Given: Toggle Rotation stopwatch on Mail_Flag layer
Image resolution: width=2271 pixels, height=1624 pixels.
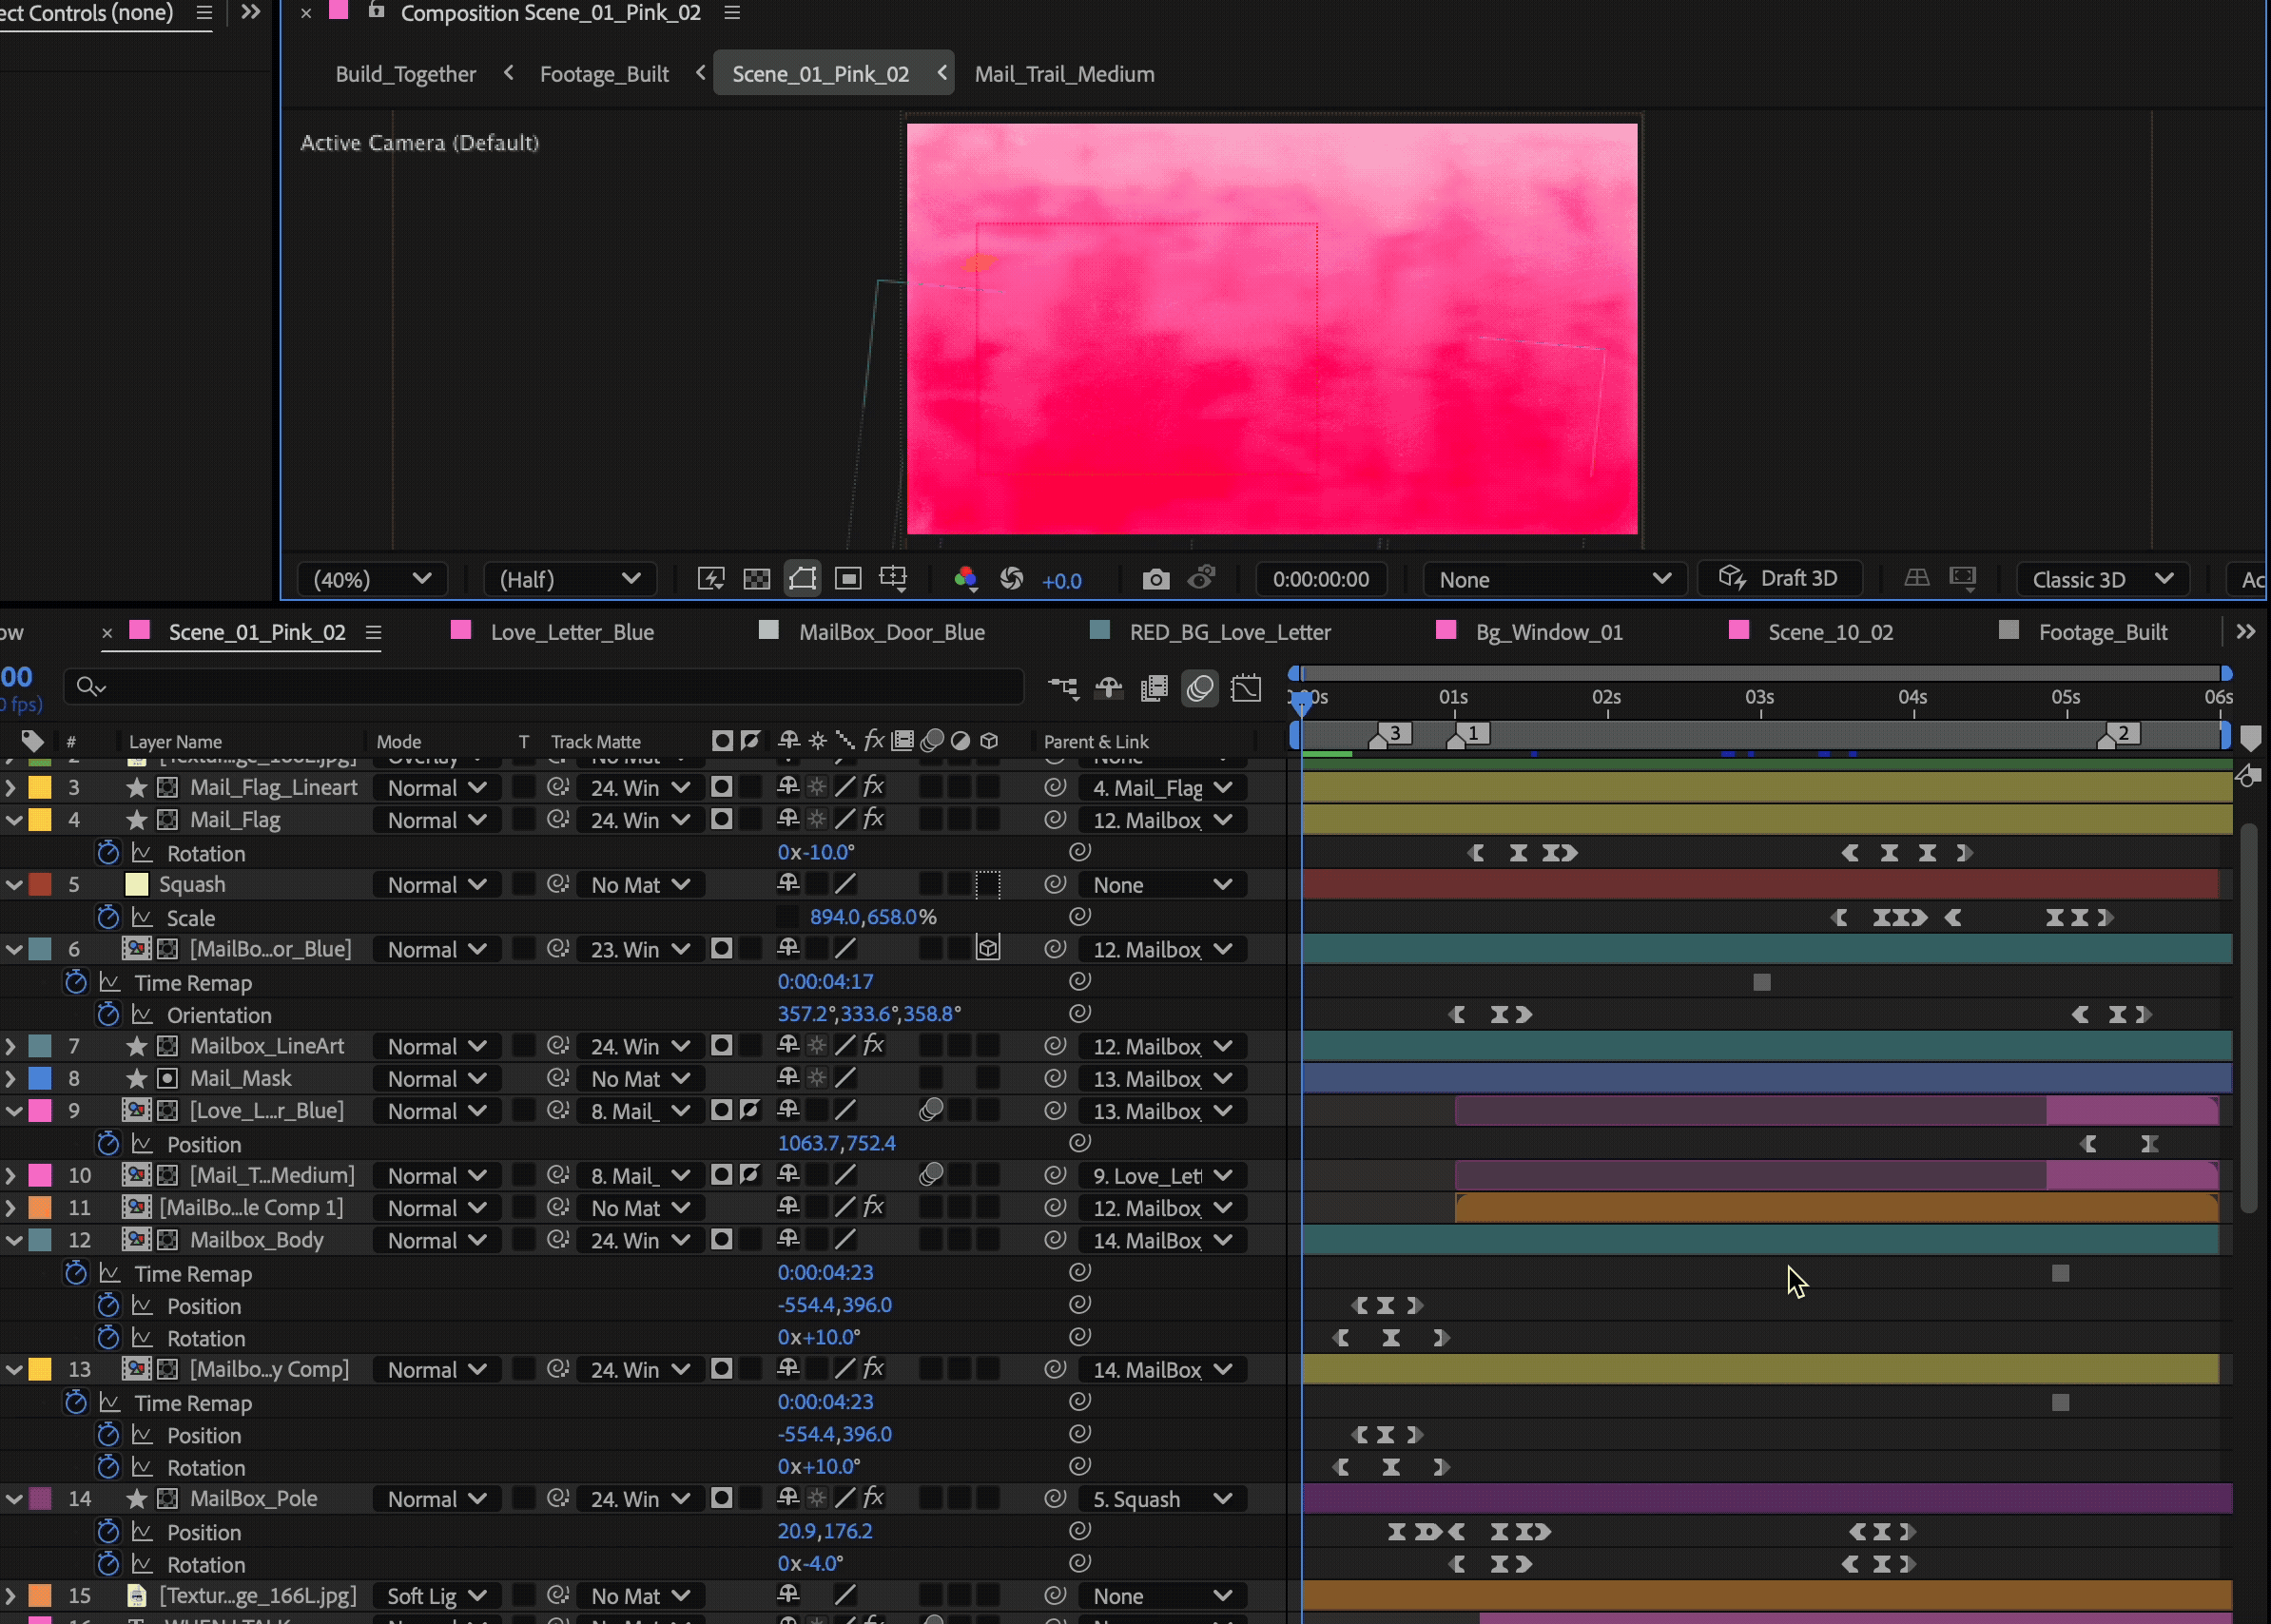Looking at the screenshot, I should 108,853.
